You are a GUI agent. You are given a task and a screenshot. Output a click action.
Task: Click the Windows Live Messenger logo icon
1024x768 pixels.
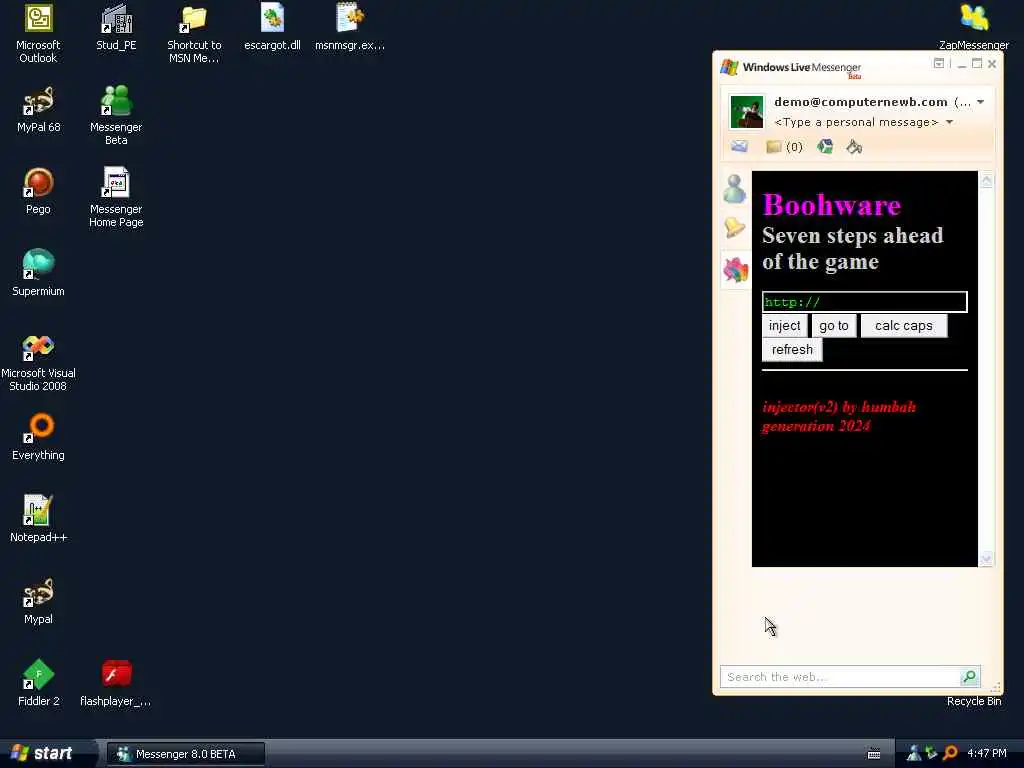(x=729, y=67)
